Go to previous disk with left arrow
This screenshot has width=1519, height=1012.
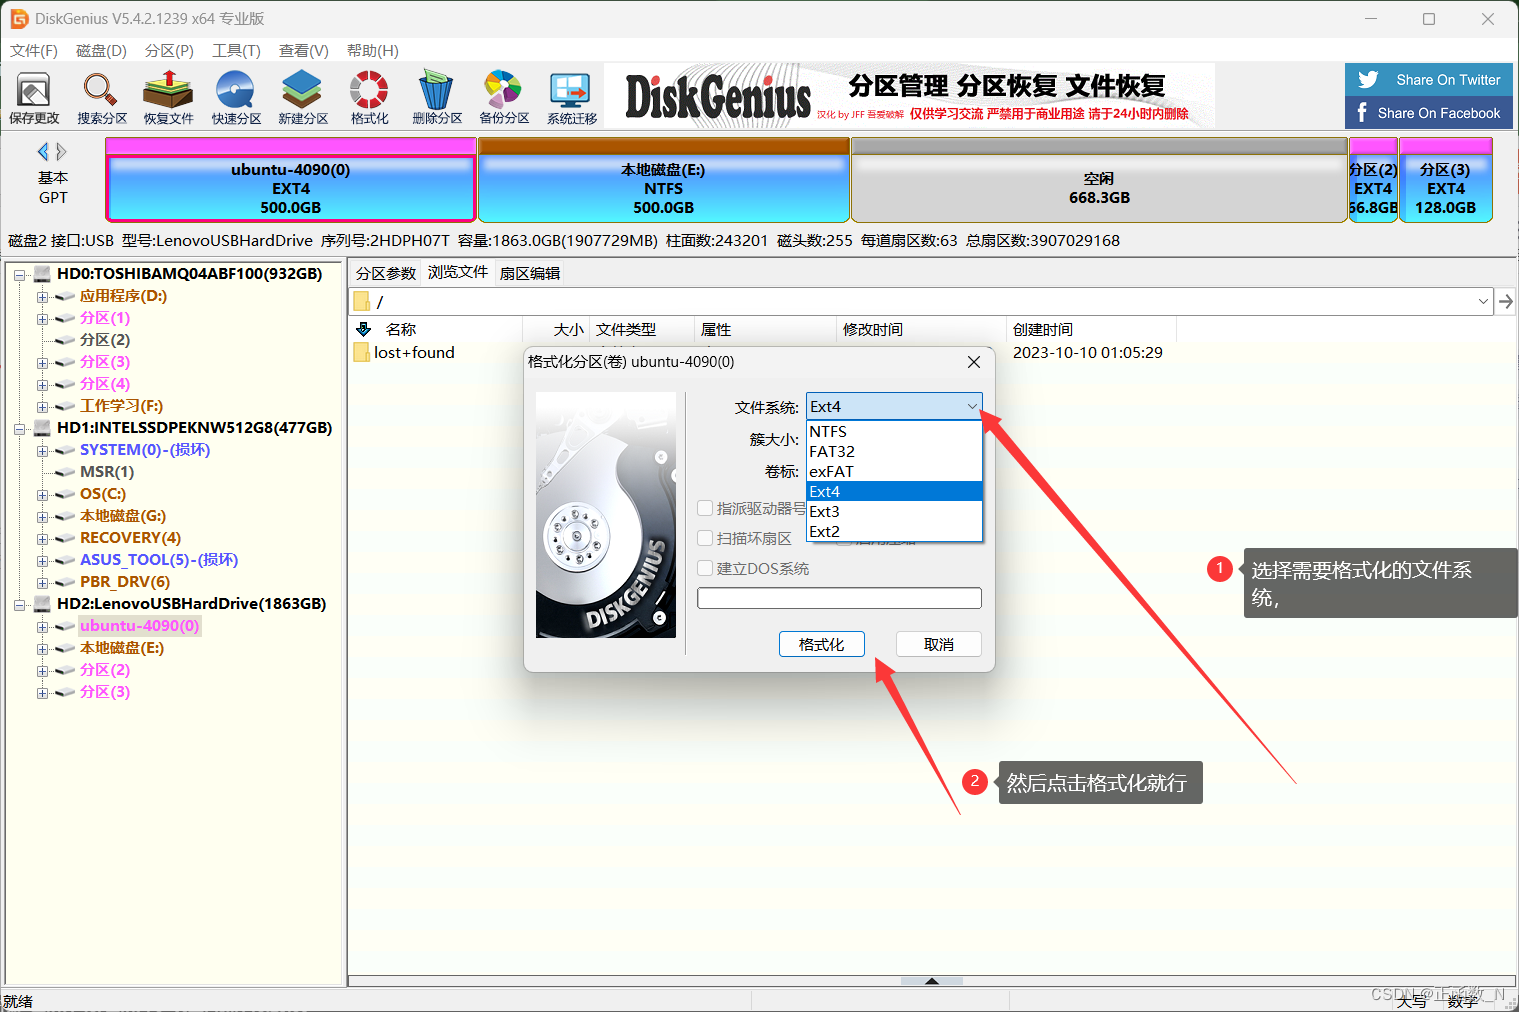[x=43, y=151]
